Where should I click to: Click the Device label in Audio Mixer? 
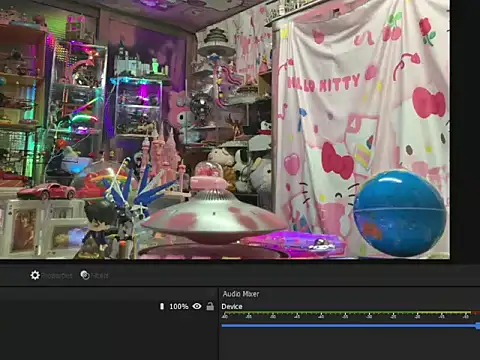(x=232, y=306)
